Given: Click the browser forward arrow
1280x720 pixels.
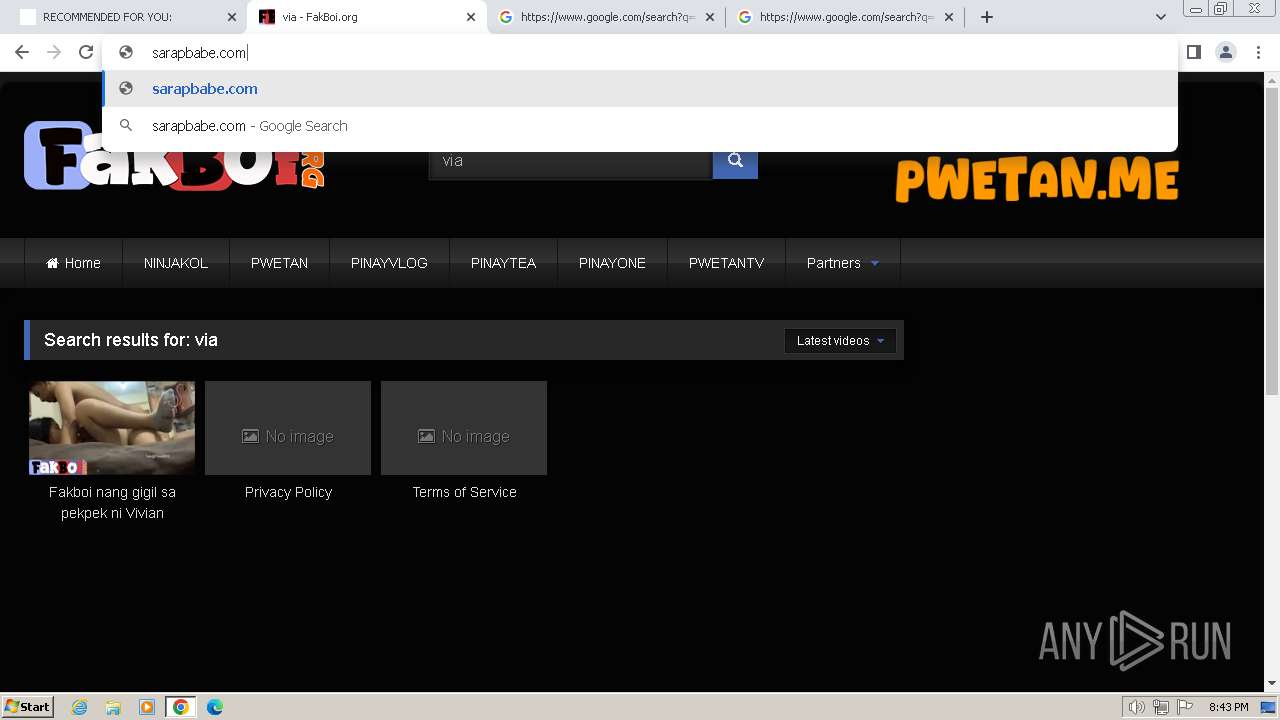Looking at the screenshot, I should click(54, 52).
